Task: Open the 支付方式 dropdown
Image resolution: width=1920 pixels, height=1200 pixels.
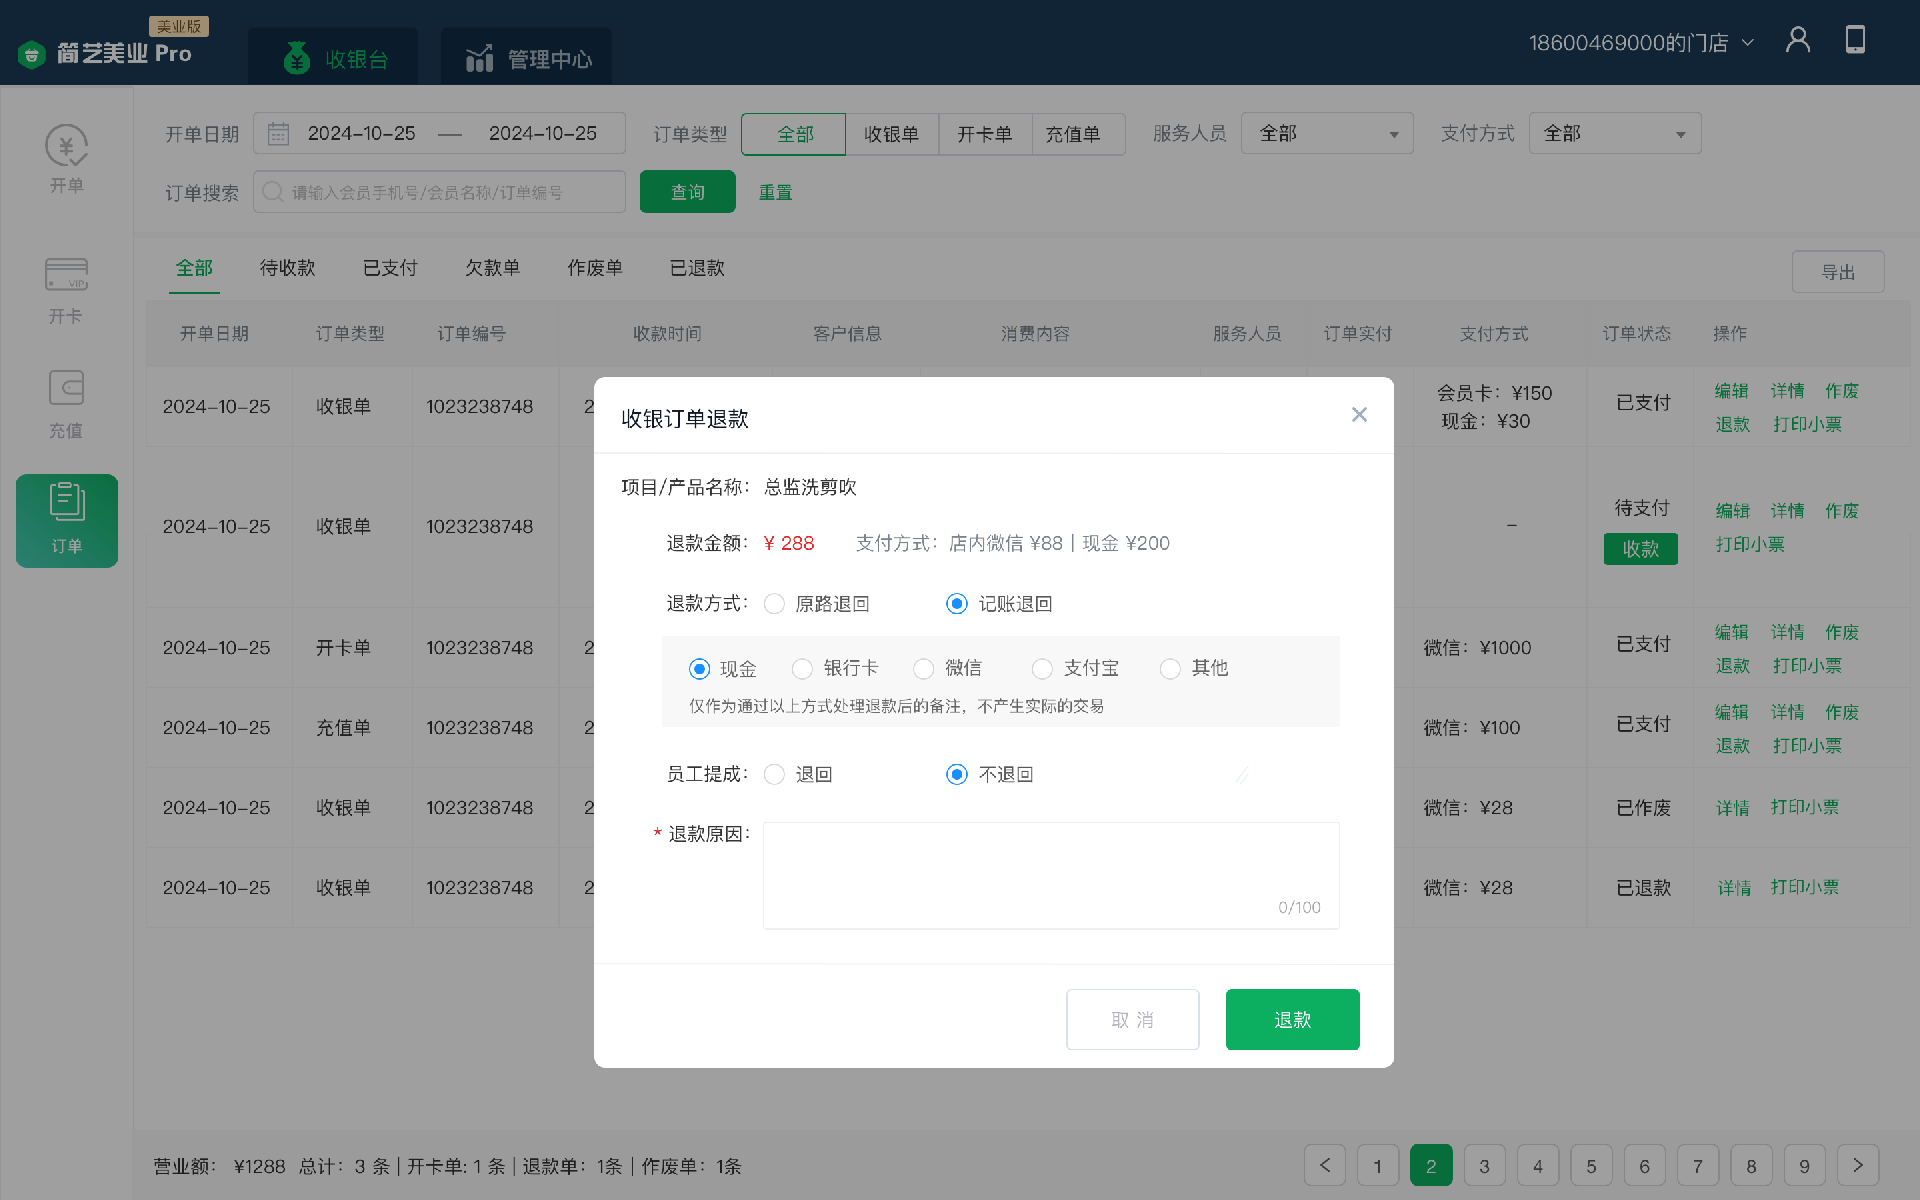Action: tap(1614, 134)
